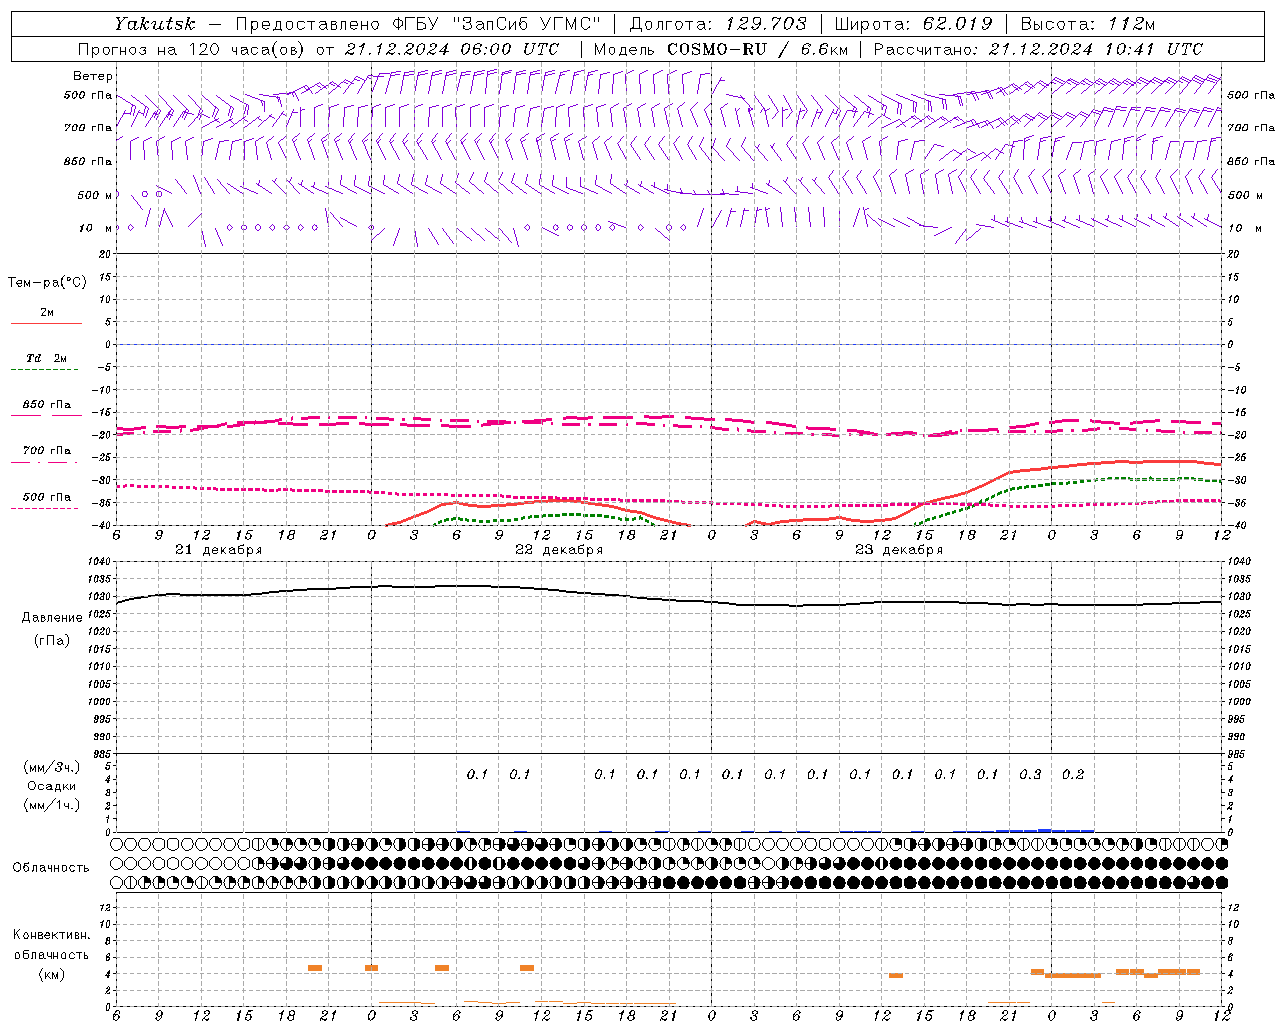The width and height of the screenshot is (1280, 1024).
Task: Click the 'Конвективн.' convective cloud label
Action: coord(51,935)
